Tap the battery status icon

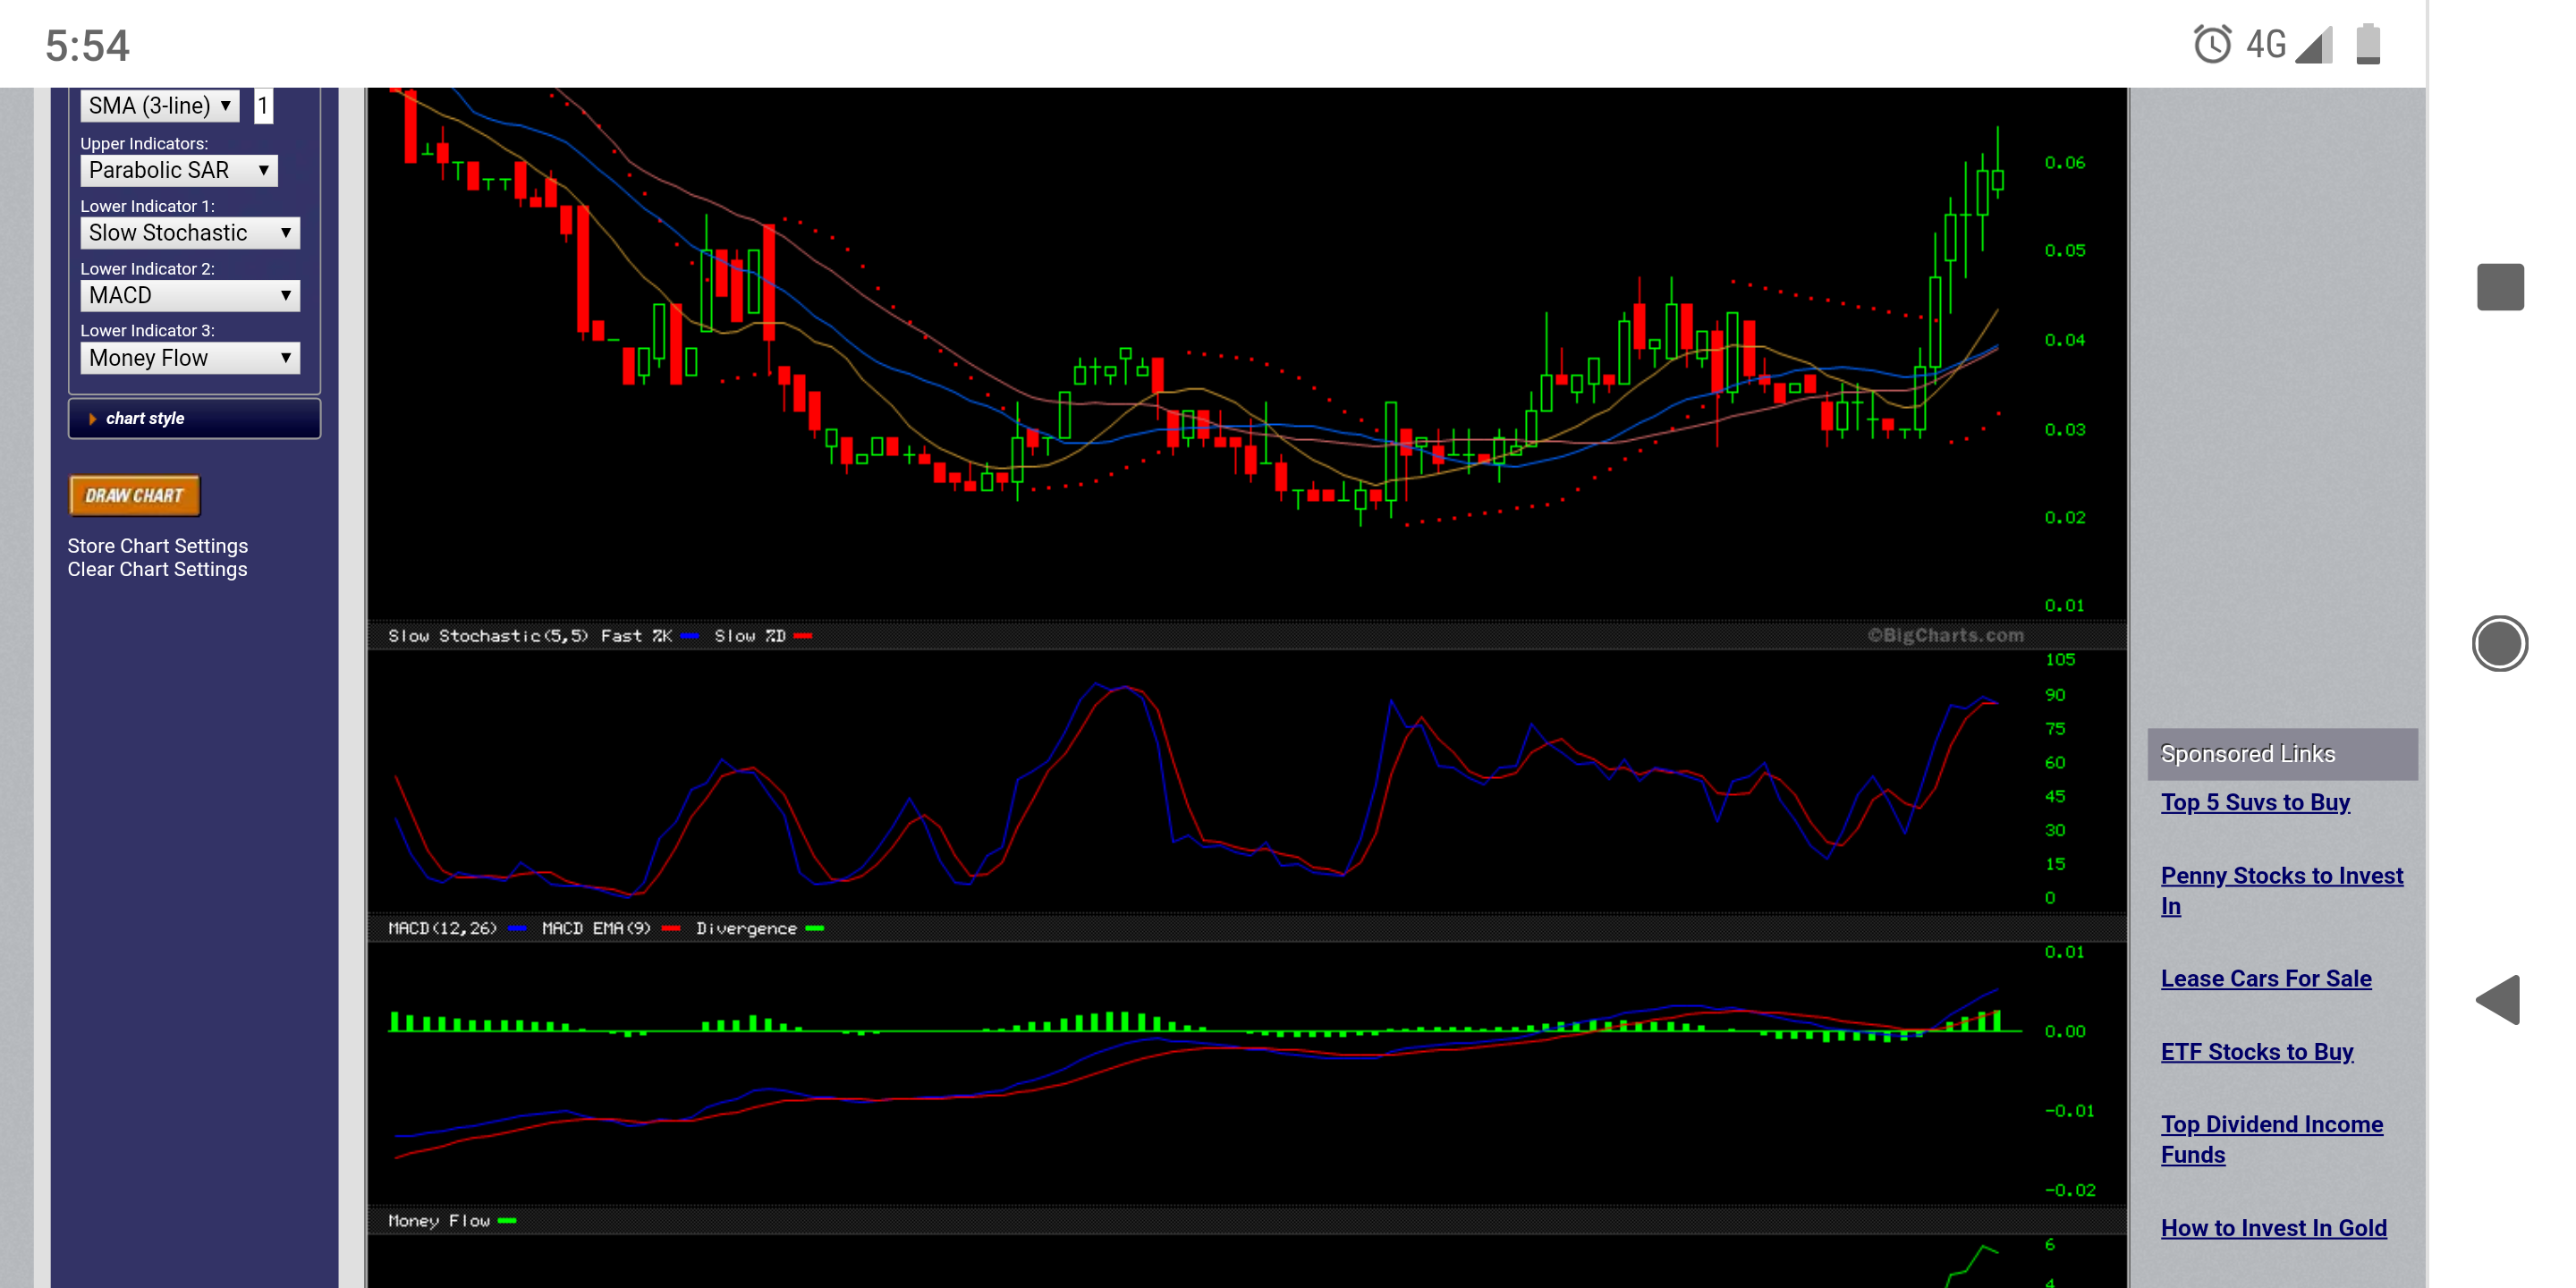pos(2368,44)
